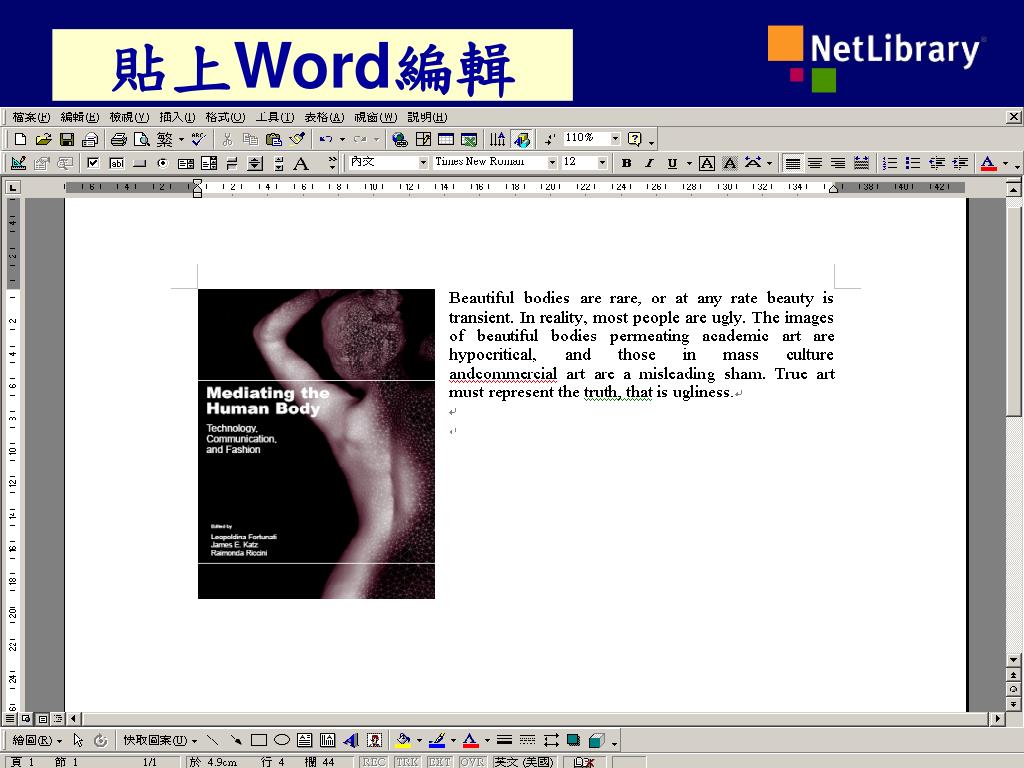
Task: Select the Arrow drawing tool
Action: pos(235,740)
